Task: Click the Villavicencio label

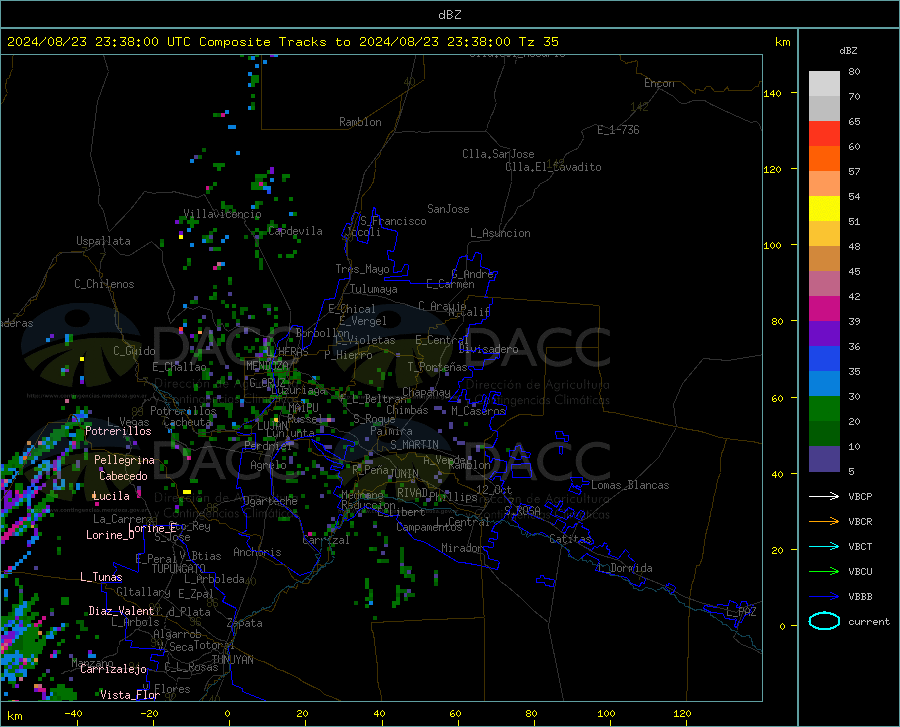Action: coord(223,214)
